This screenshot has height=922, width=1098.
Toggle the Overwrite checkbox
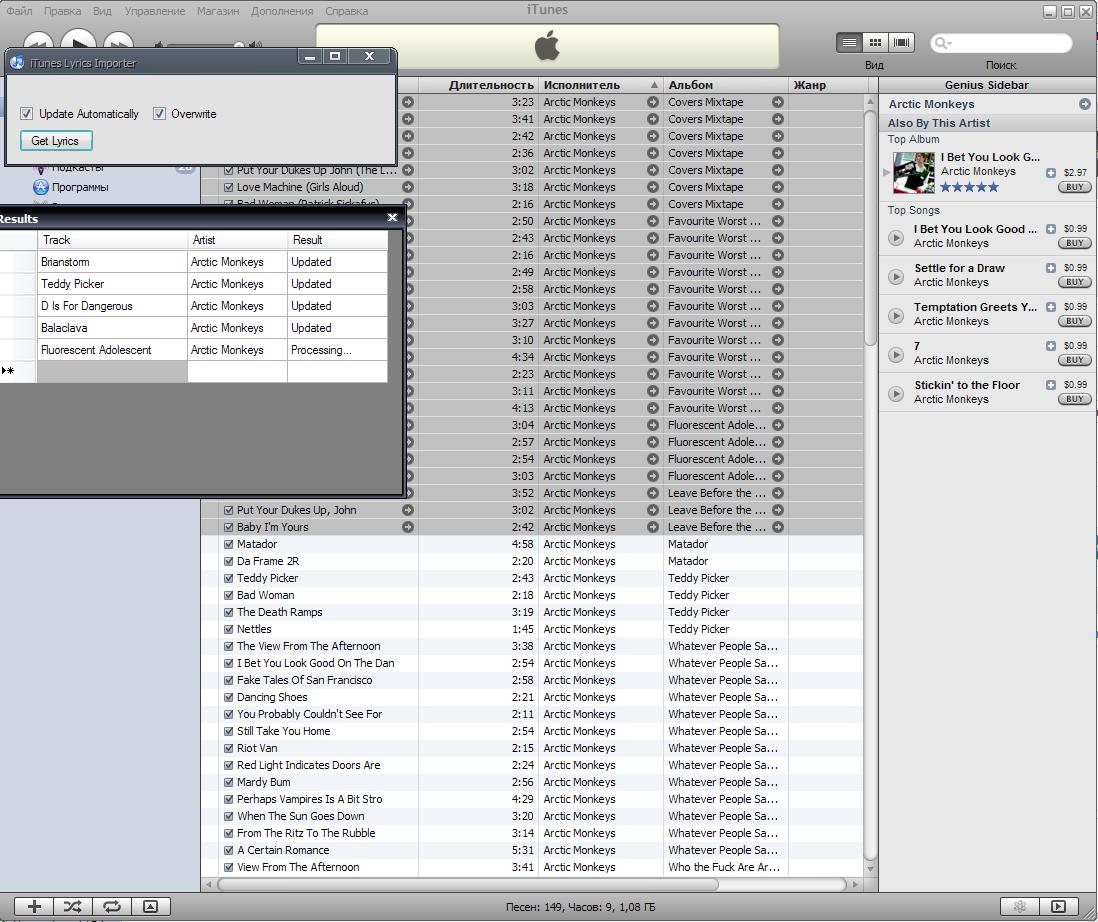click(x=159, y=114)
